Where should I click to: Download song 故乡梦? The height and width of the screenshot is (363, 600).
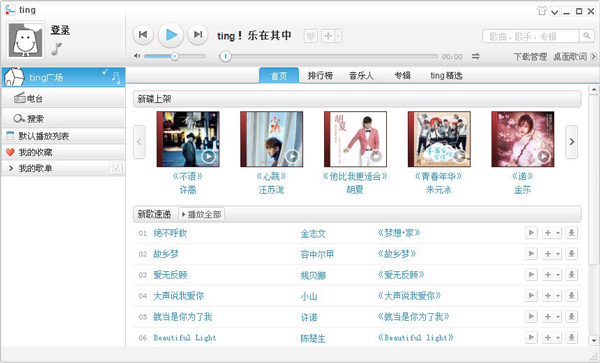click(572, 254)
